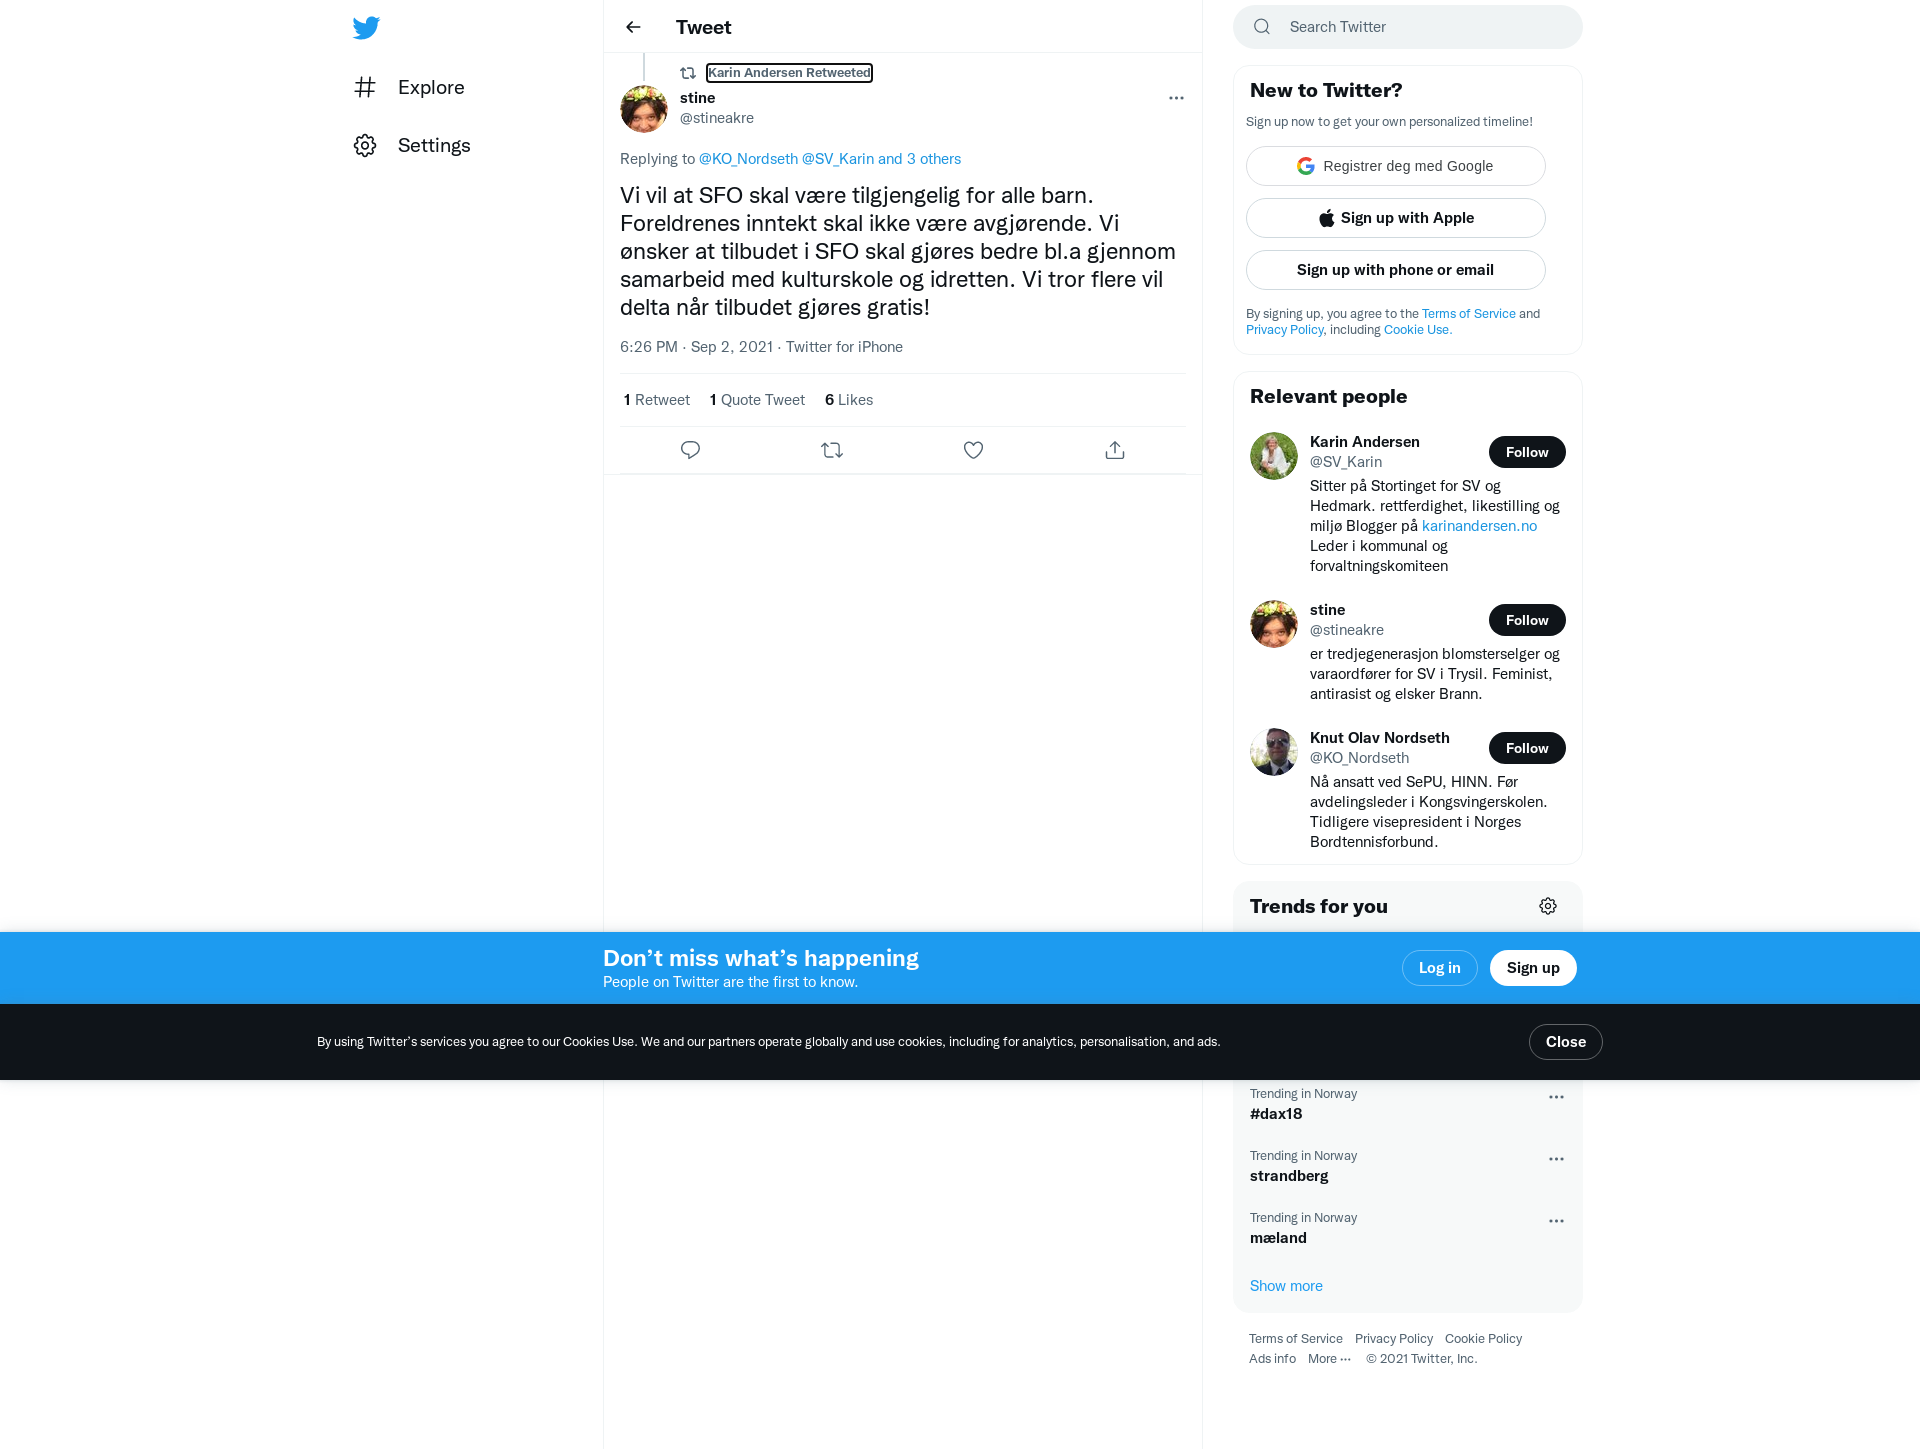Retweet this tweet via the retweet icon
1920x1449 pixels.
pyautogui.click(x=832, y=450)
